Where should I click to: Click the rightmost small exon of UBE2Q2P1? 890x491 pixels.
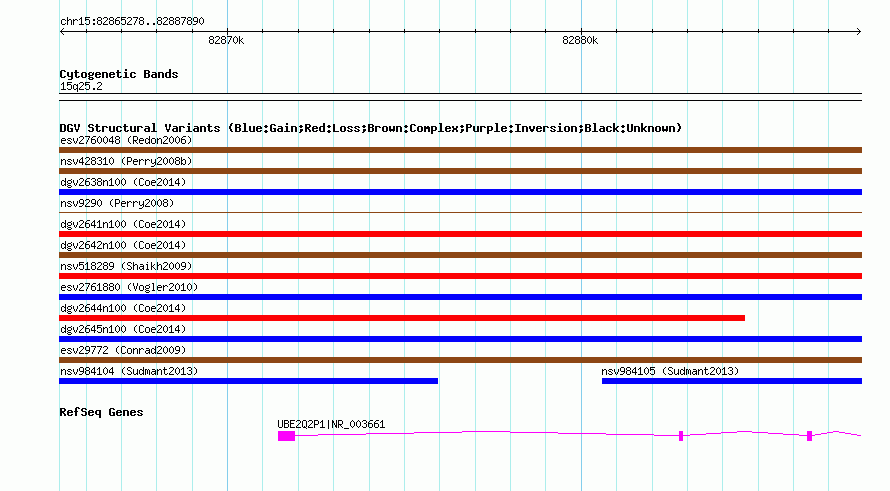pyautogui.click(x=809, y=436)
